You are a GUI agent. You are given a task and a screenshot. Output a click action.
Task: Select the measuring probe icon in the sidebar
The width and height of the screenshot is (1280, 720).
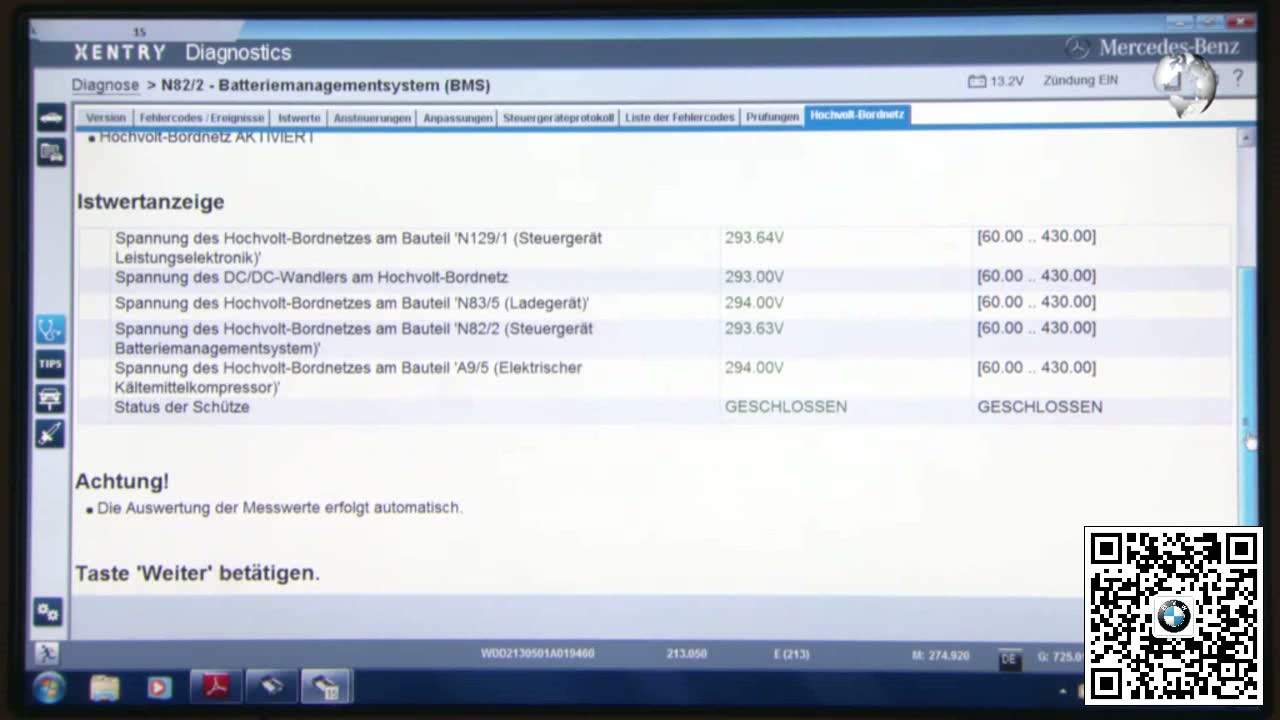(x=51, y=433)
